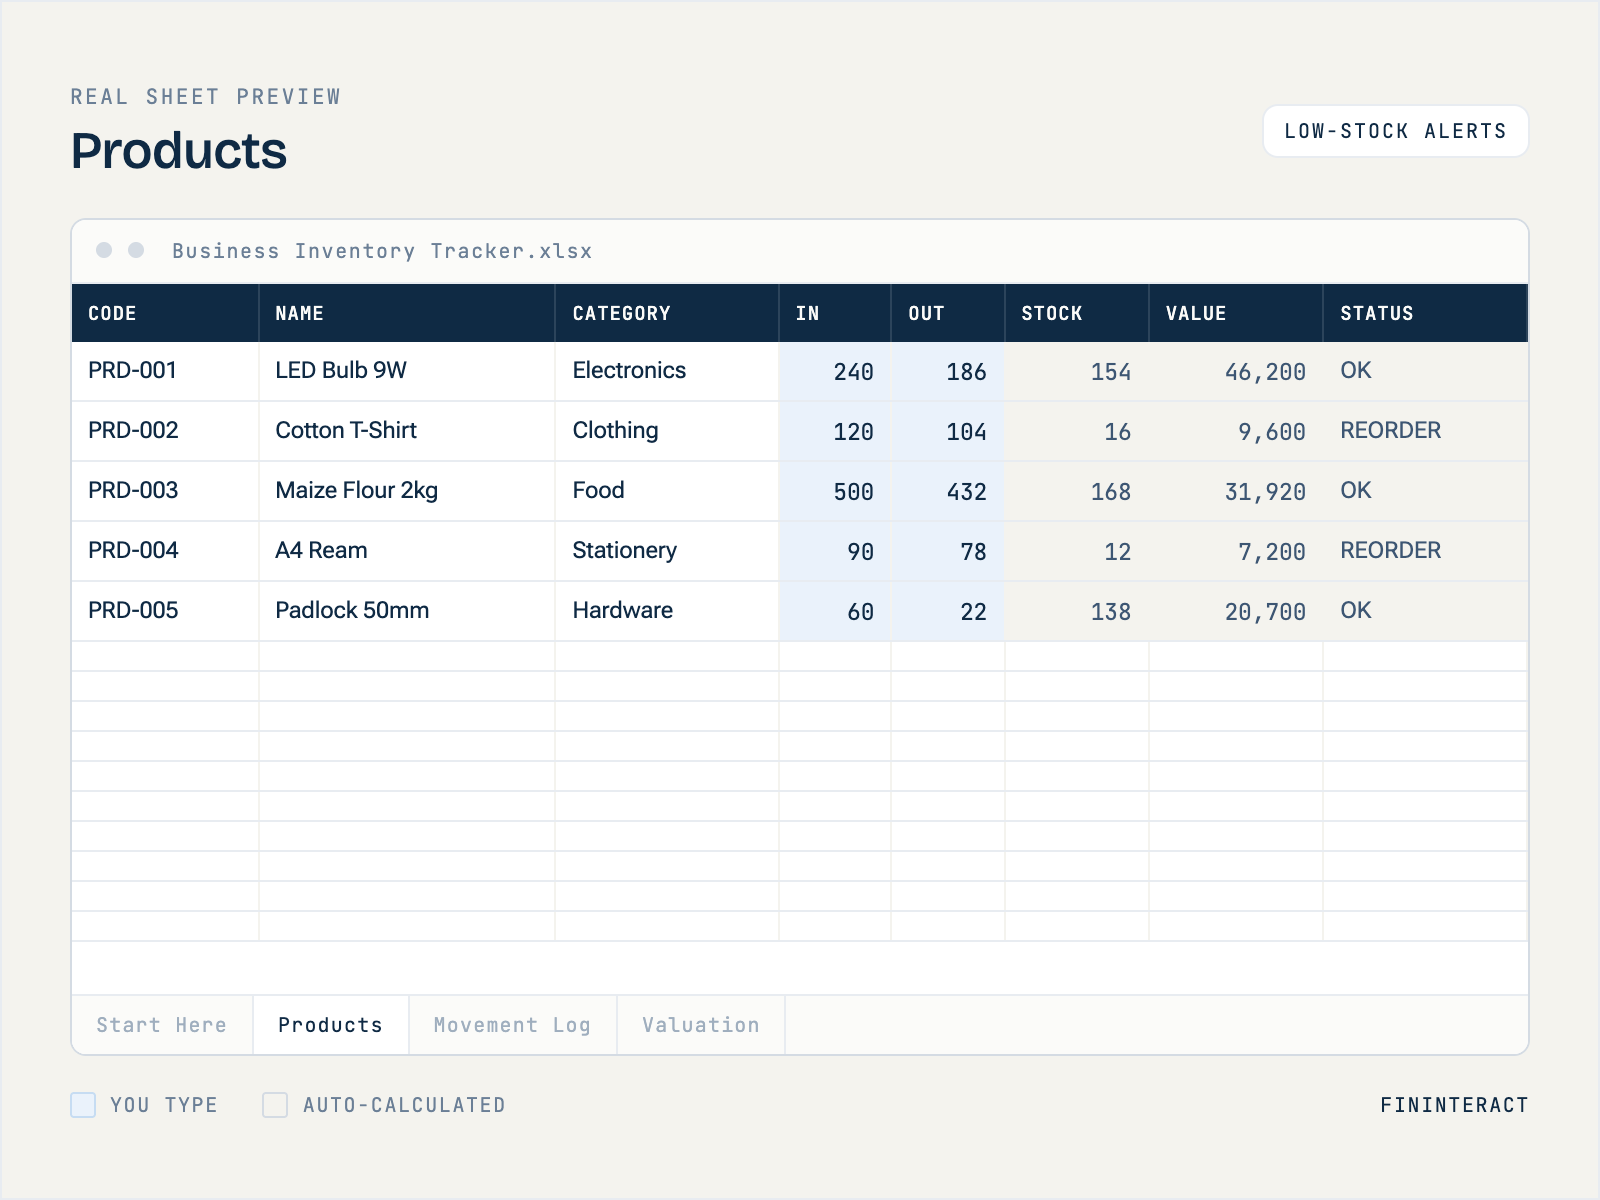Click the Business Inventory Tracker.xlsx file title

(x=382, y=251)
